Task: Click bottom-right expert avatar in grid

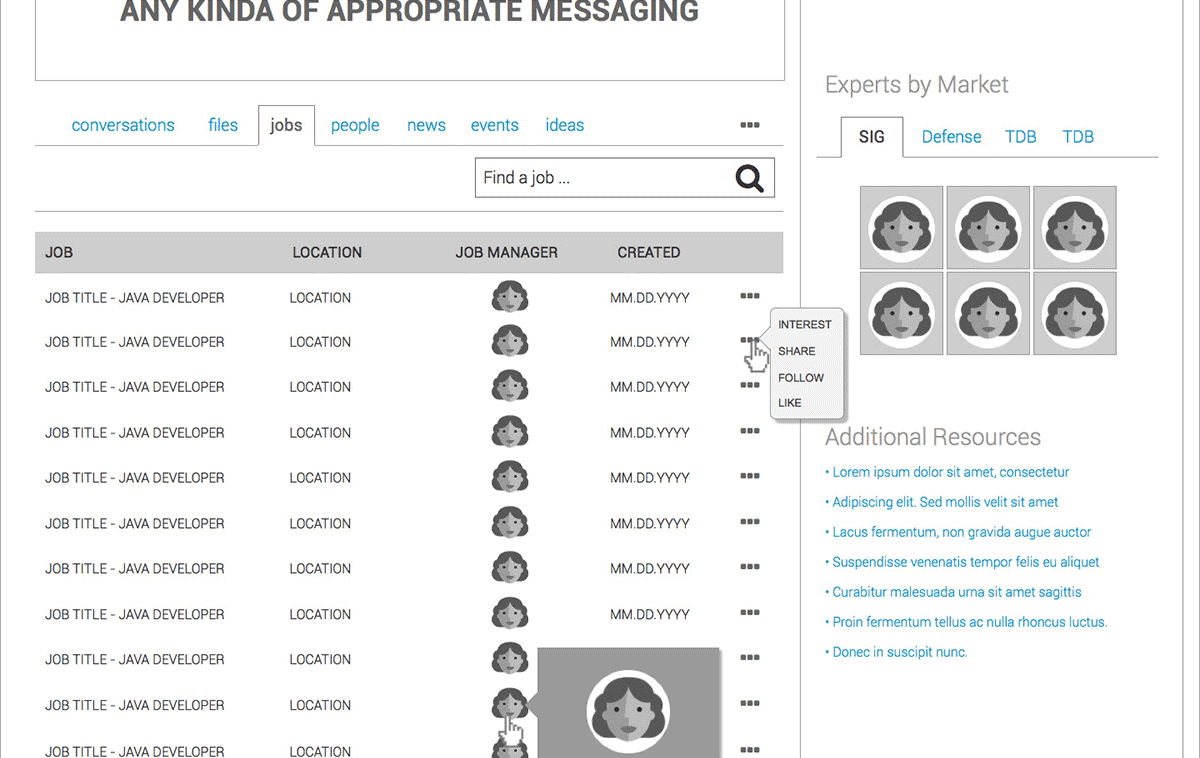Action: 1074,313
